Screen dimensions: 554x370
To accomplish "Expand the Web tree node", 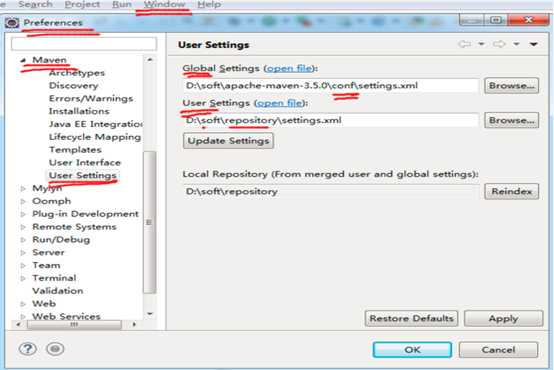I will [x=23, y=304].
